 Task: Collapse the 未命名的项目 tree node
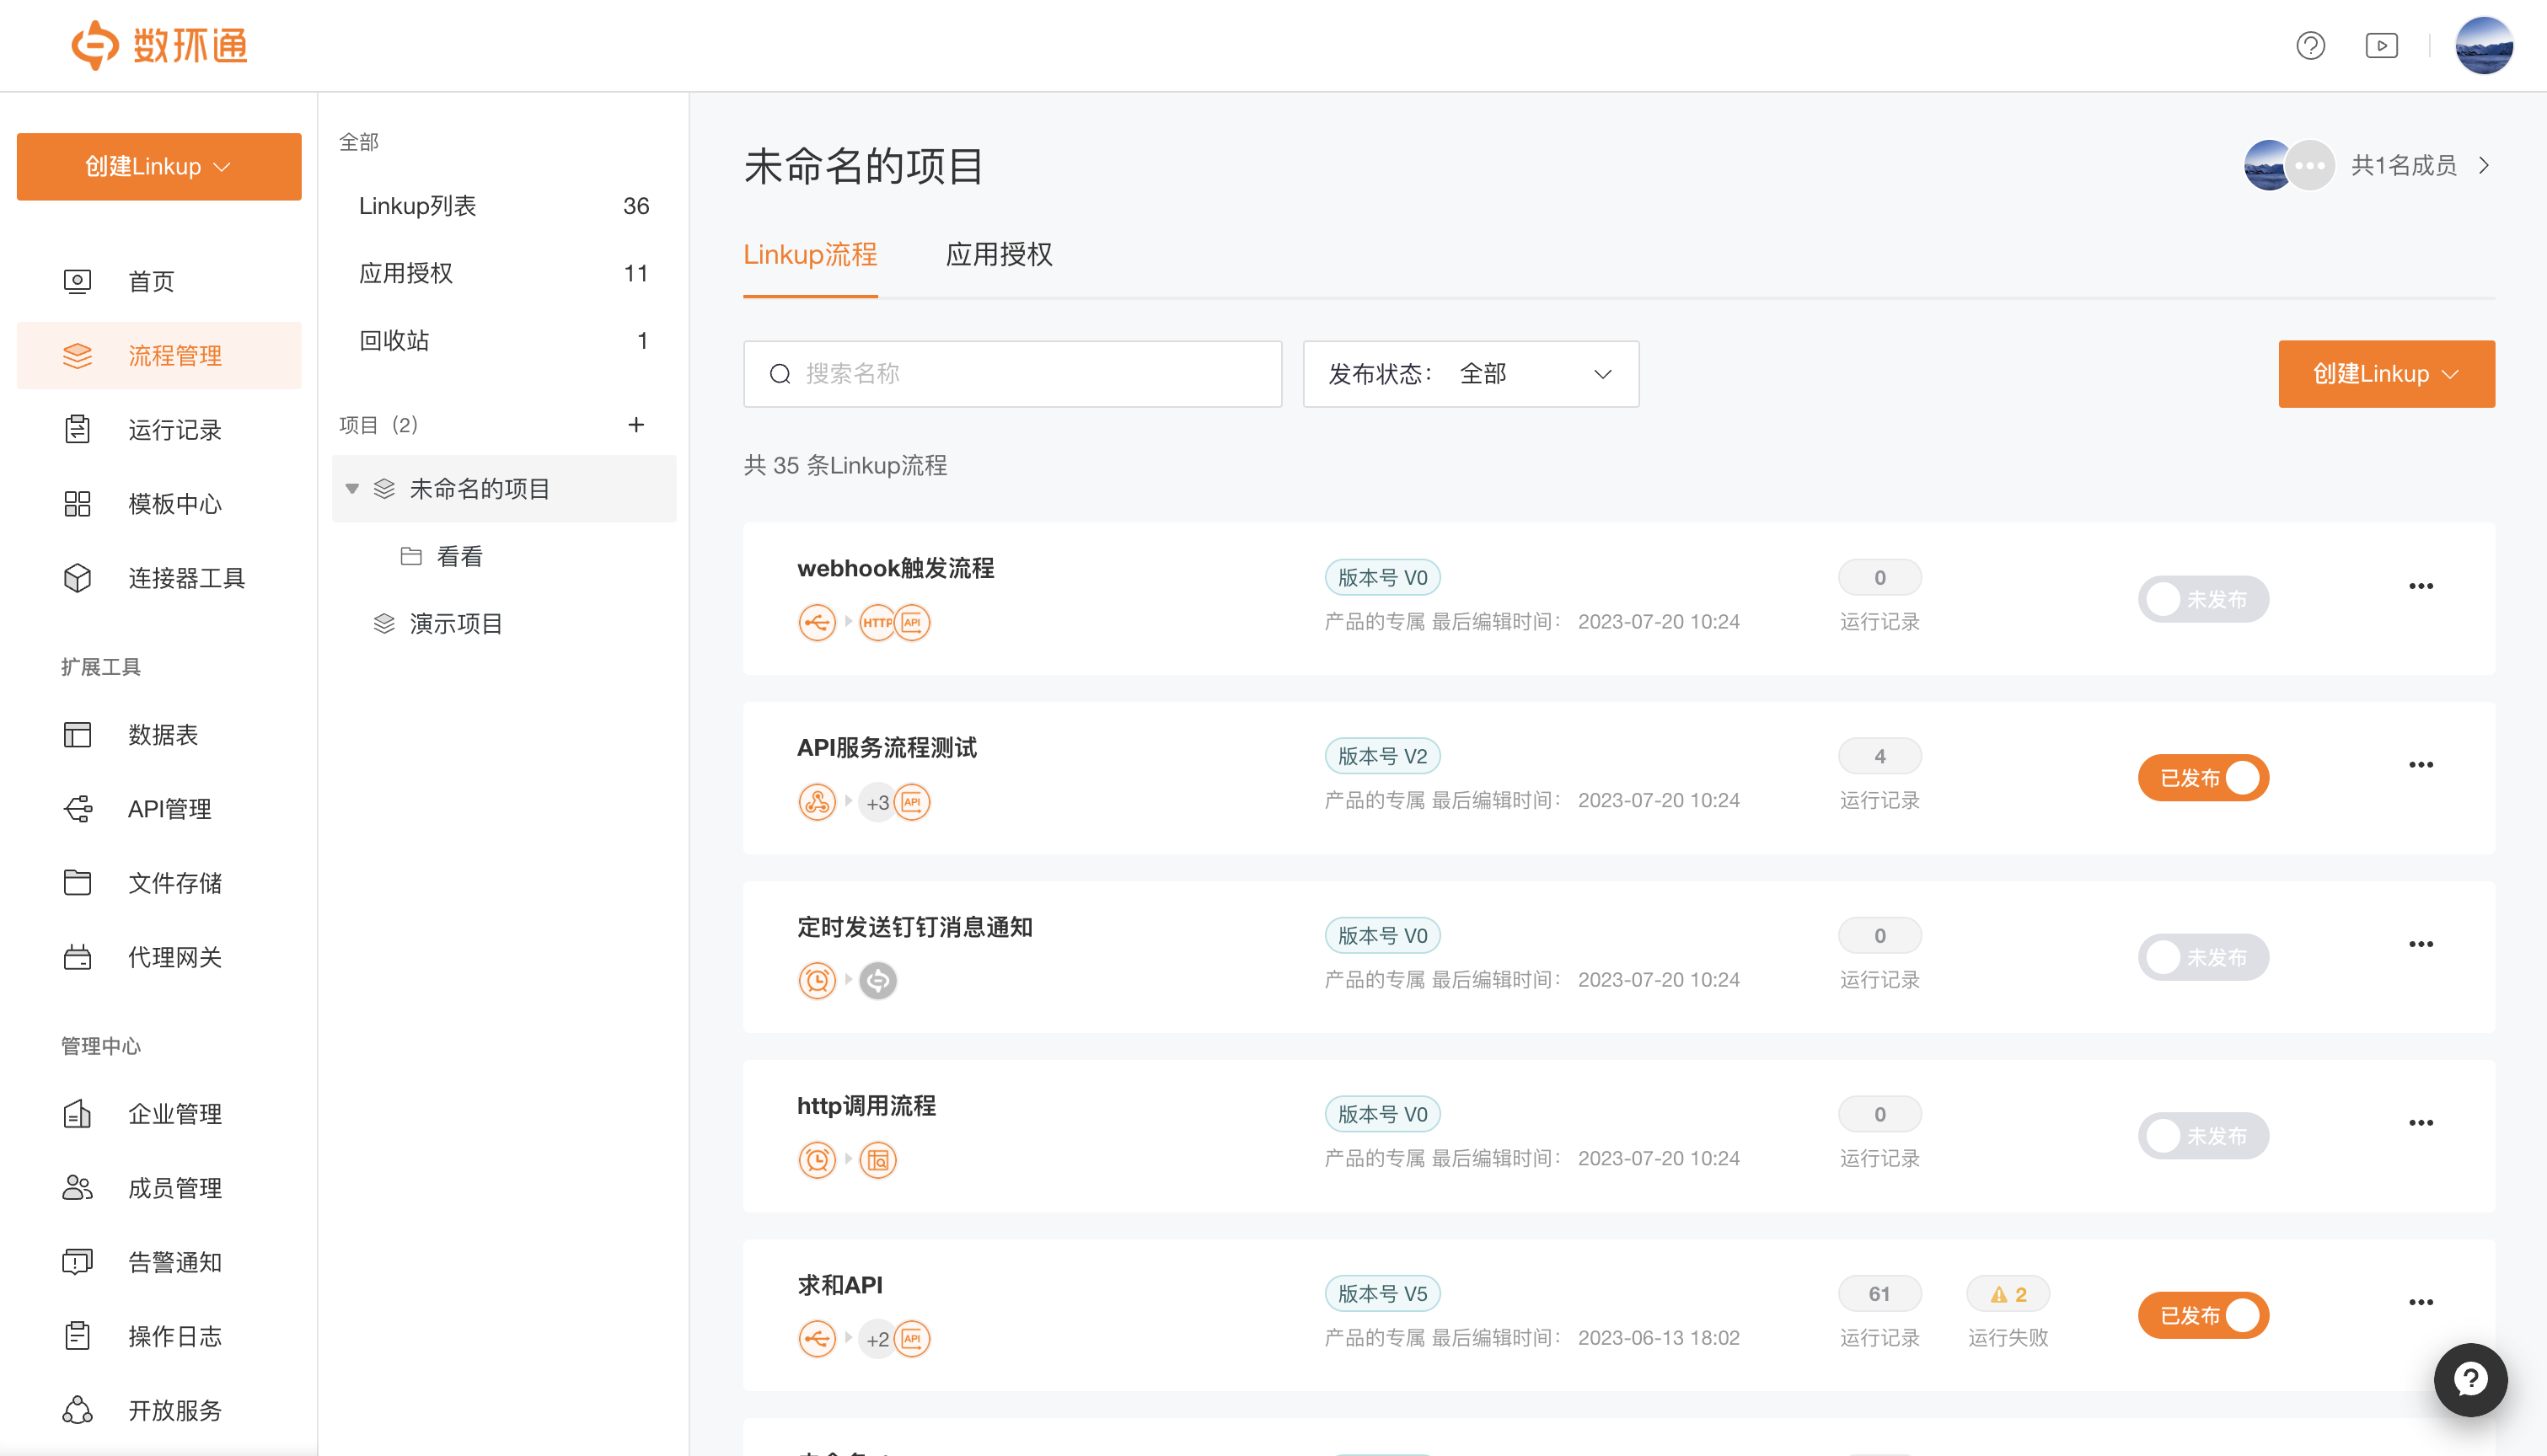352,488
